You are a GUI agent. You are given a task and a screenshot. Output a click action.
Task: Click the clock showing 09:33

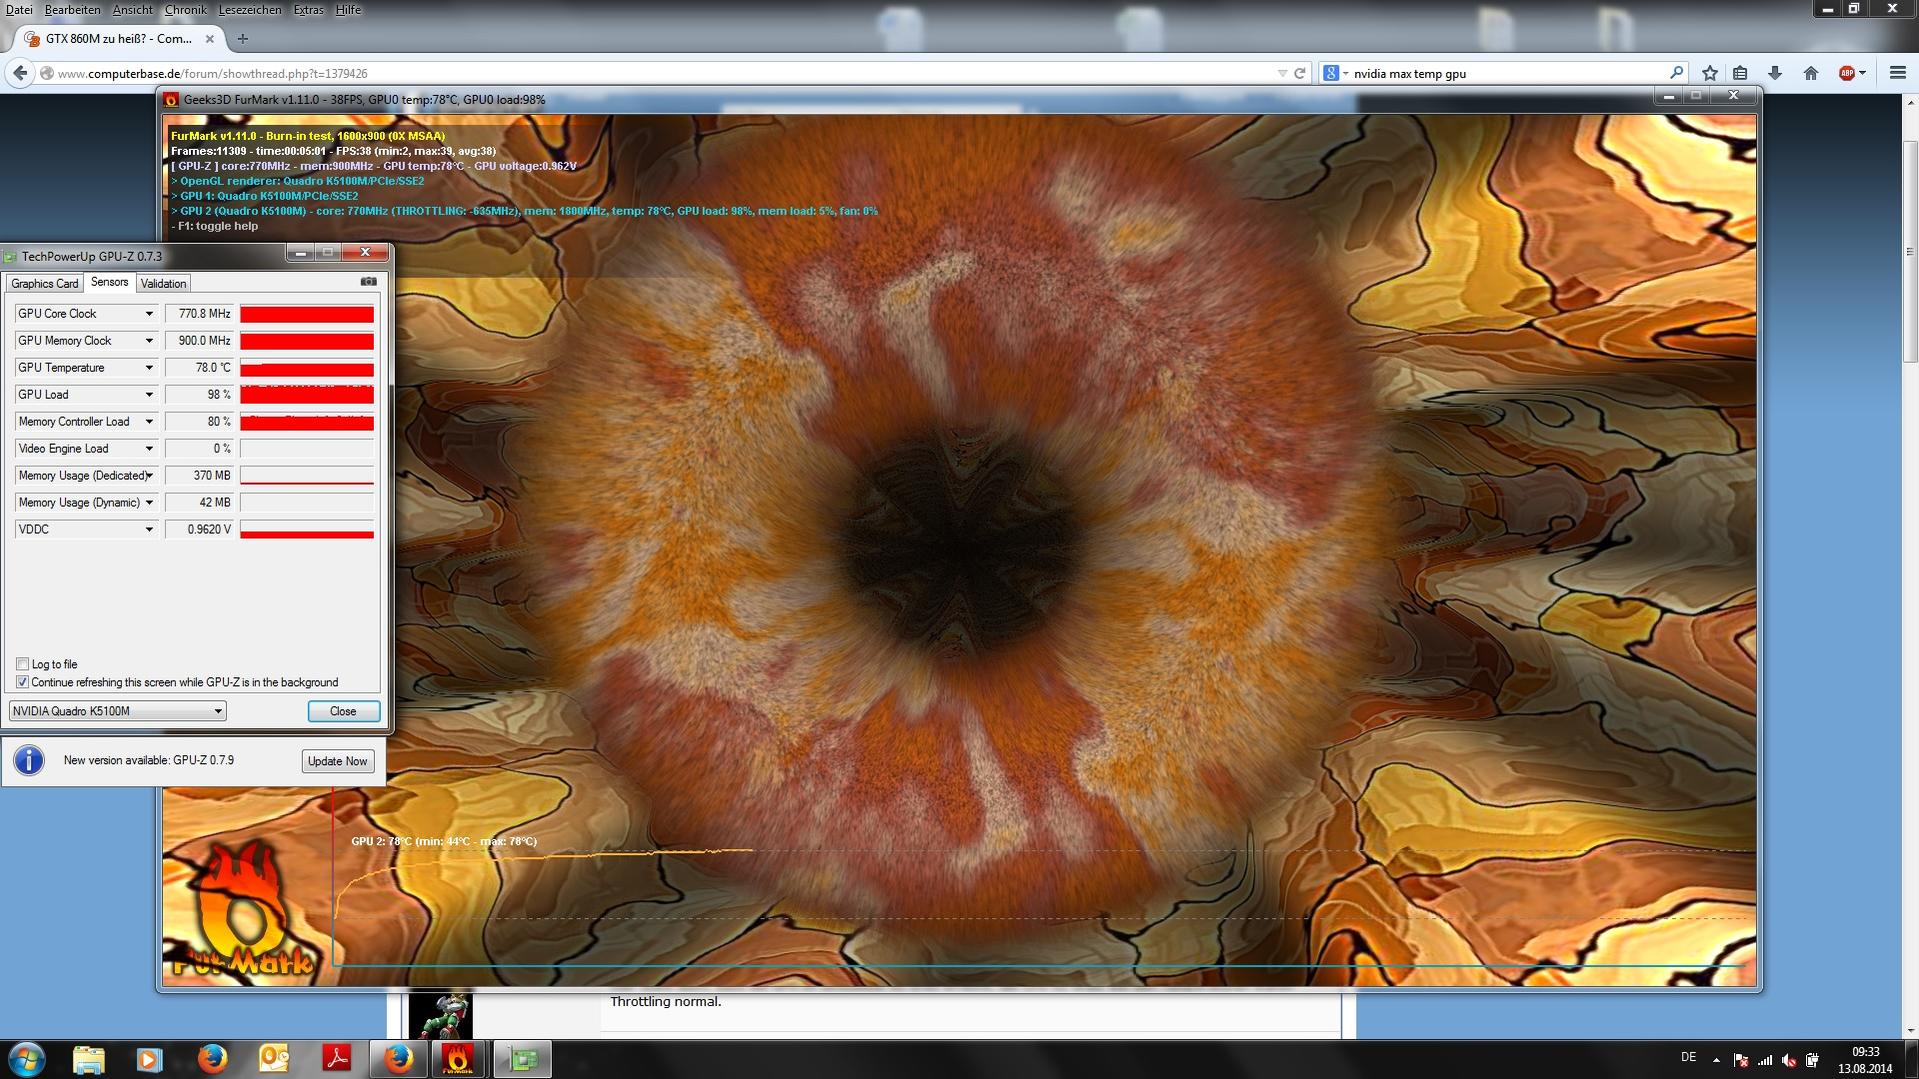click(x=1865, y=1052)
